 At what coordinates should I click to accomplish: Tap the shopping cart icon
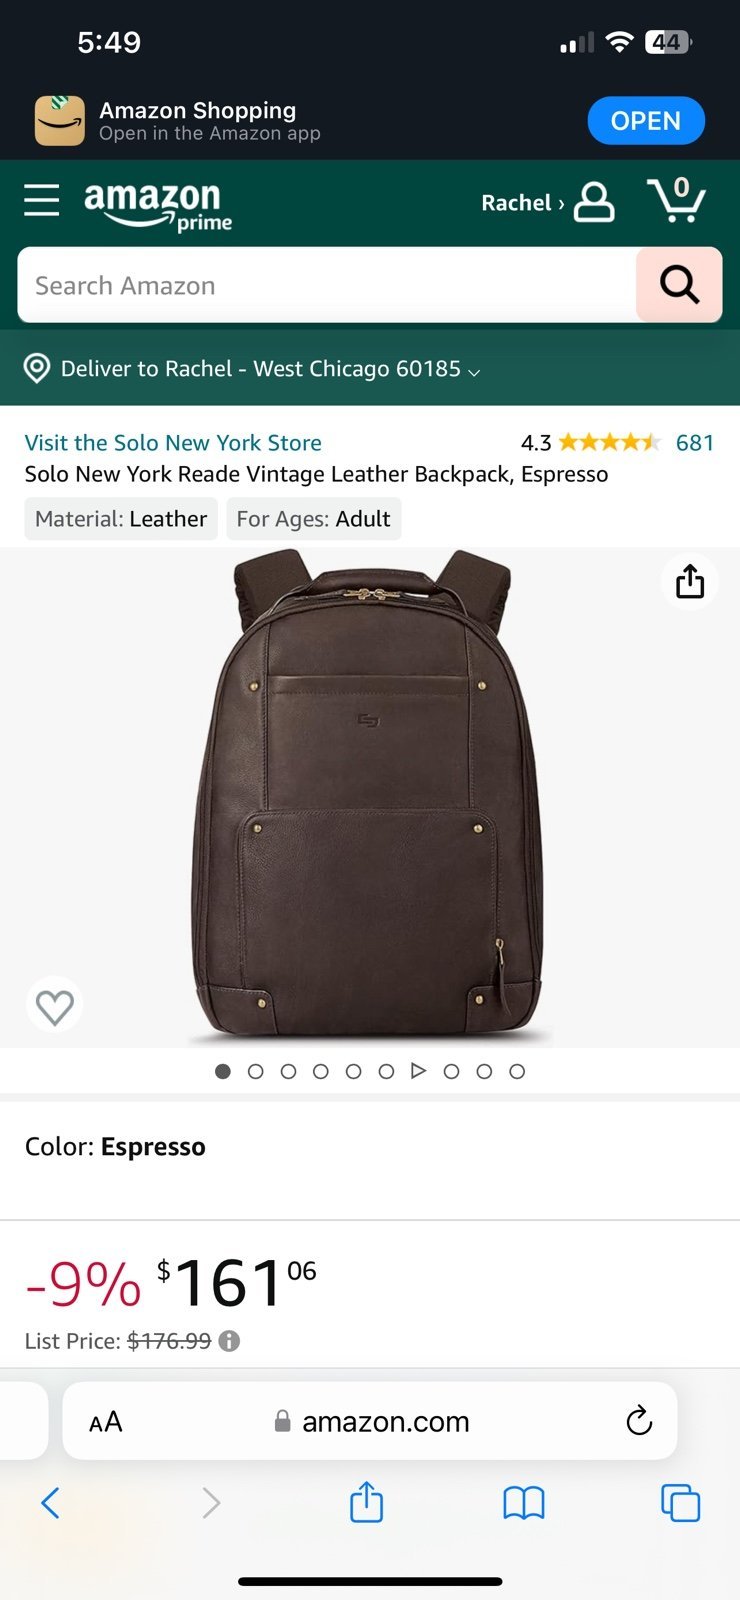click(677, 200)
